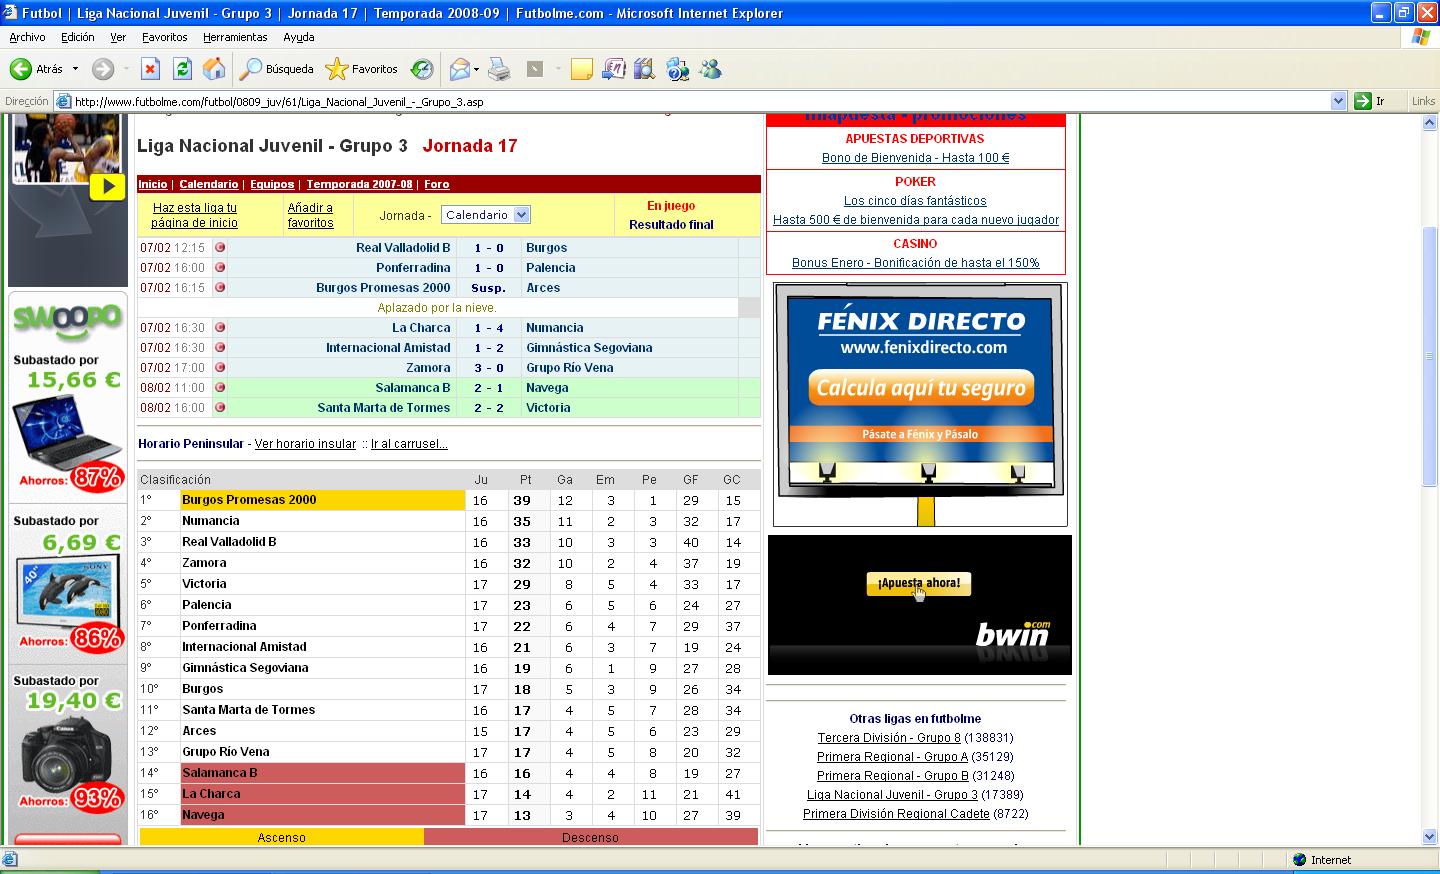Click 'Los cinco días fantásticos' poker link

915,201
